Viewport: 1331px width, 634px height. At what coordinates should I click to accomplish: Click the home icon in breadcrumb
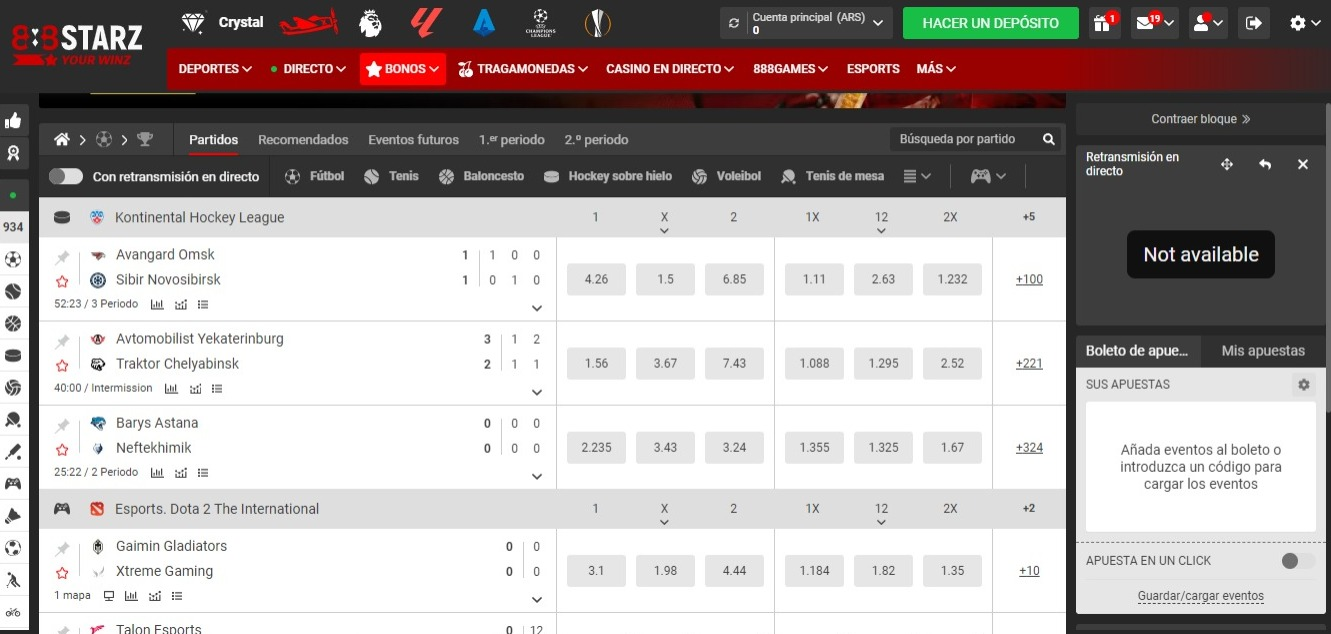pos(62,139)
